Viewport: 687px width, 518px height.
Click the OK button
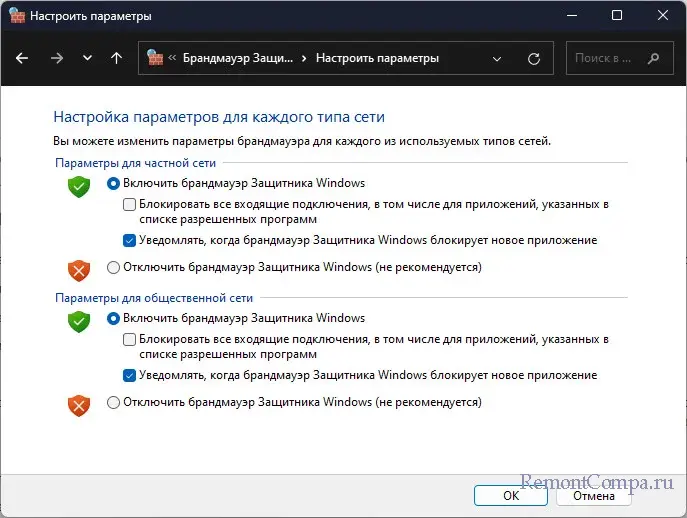pyautogui.click(x=510, y=494)
